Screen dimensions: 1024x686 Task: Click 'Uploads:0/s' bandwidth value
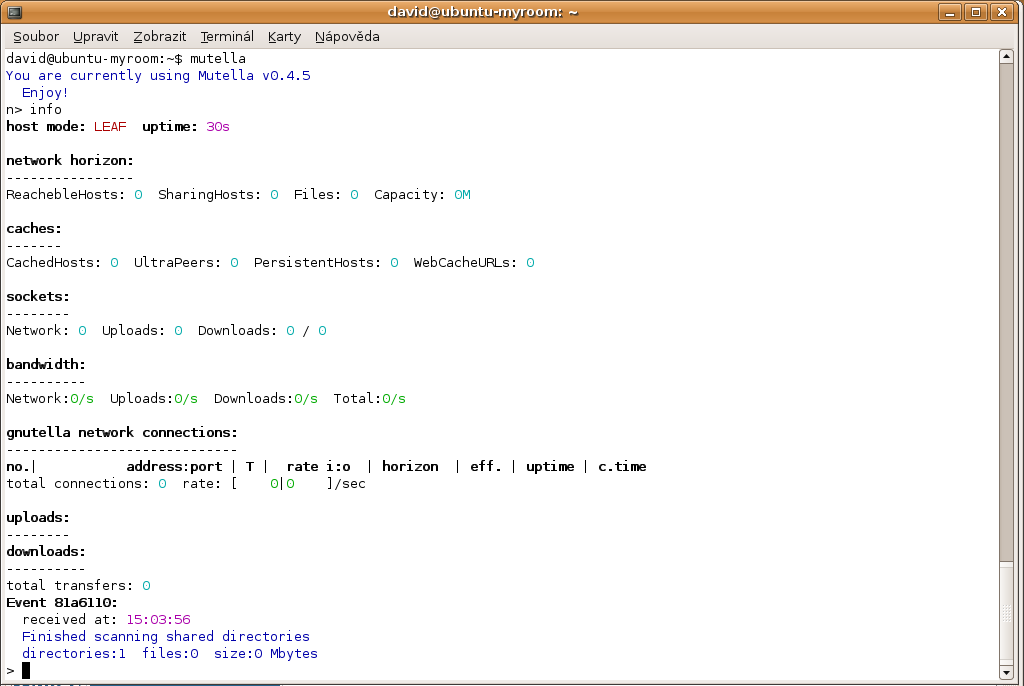click(153, 399)
